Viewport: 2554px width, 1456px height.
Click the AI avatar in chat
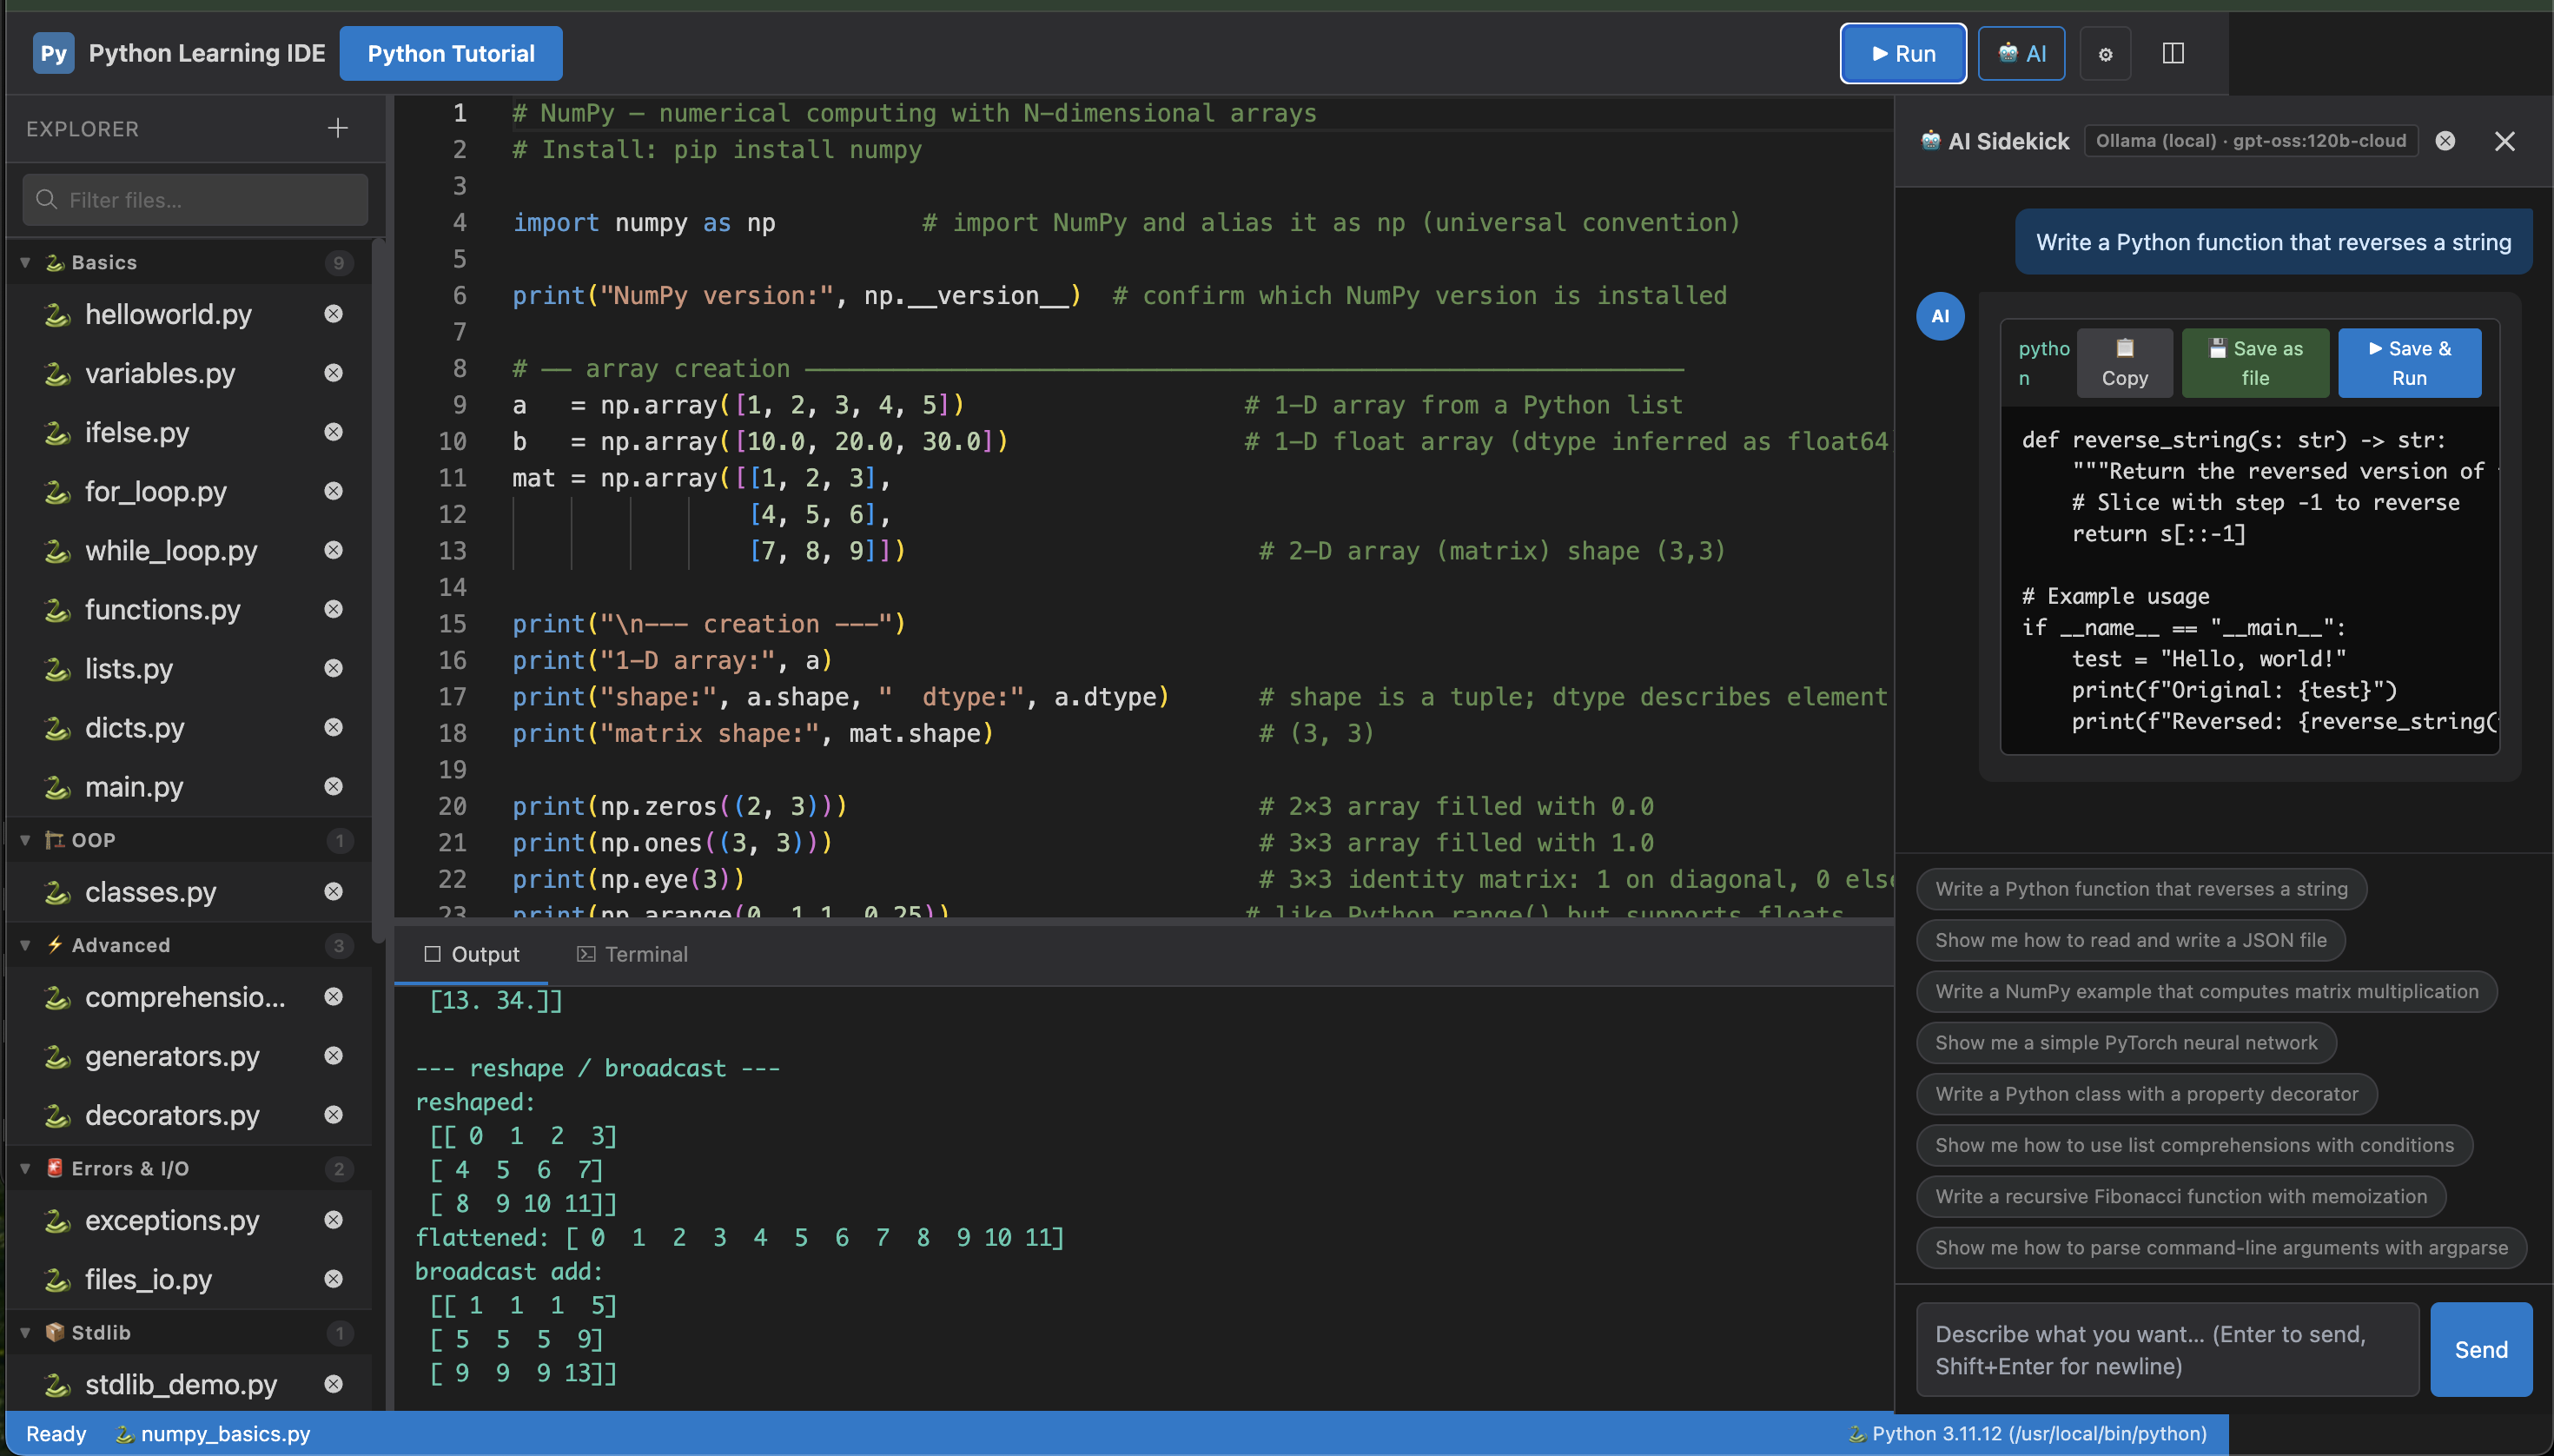click(x=1940, y=316)
